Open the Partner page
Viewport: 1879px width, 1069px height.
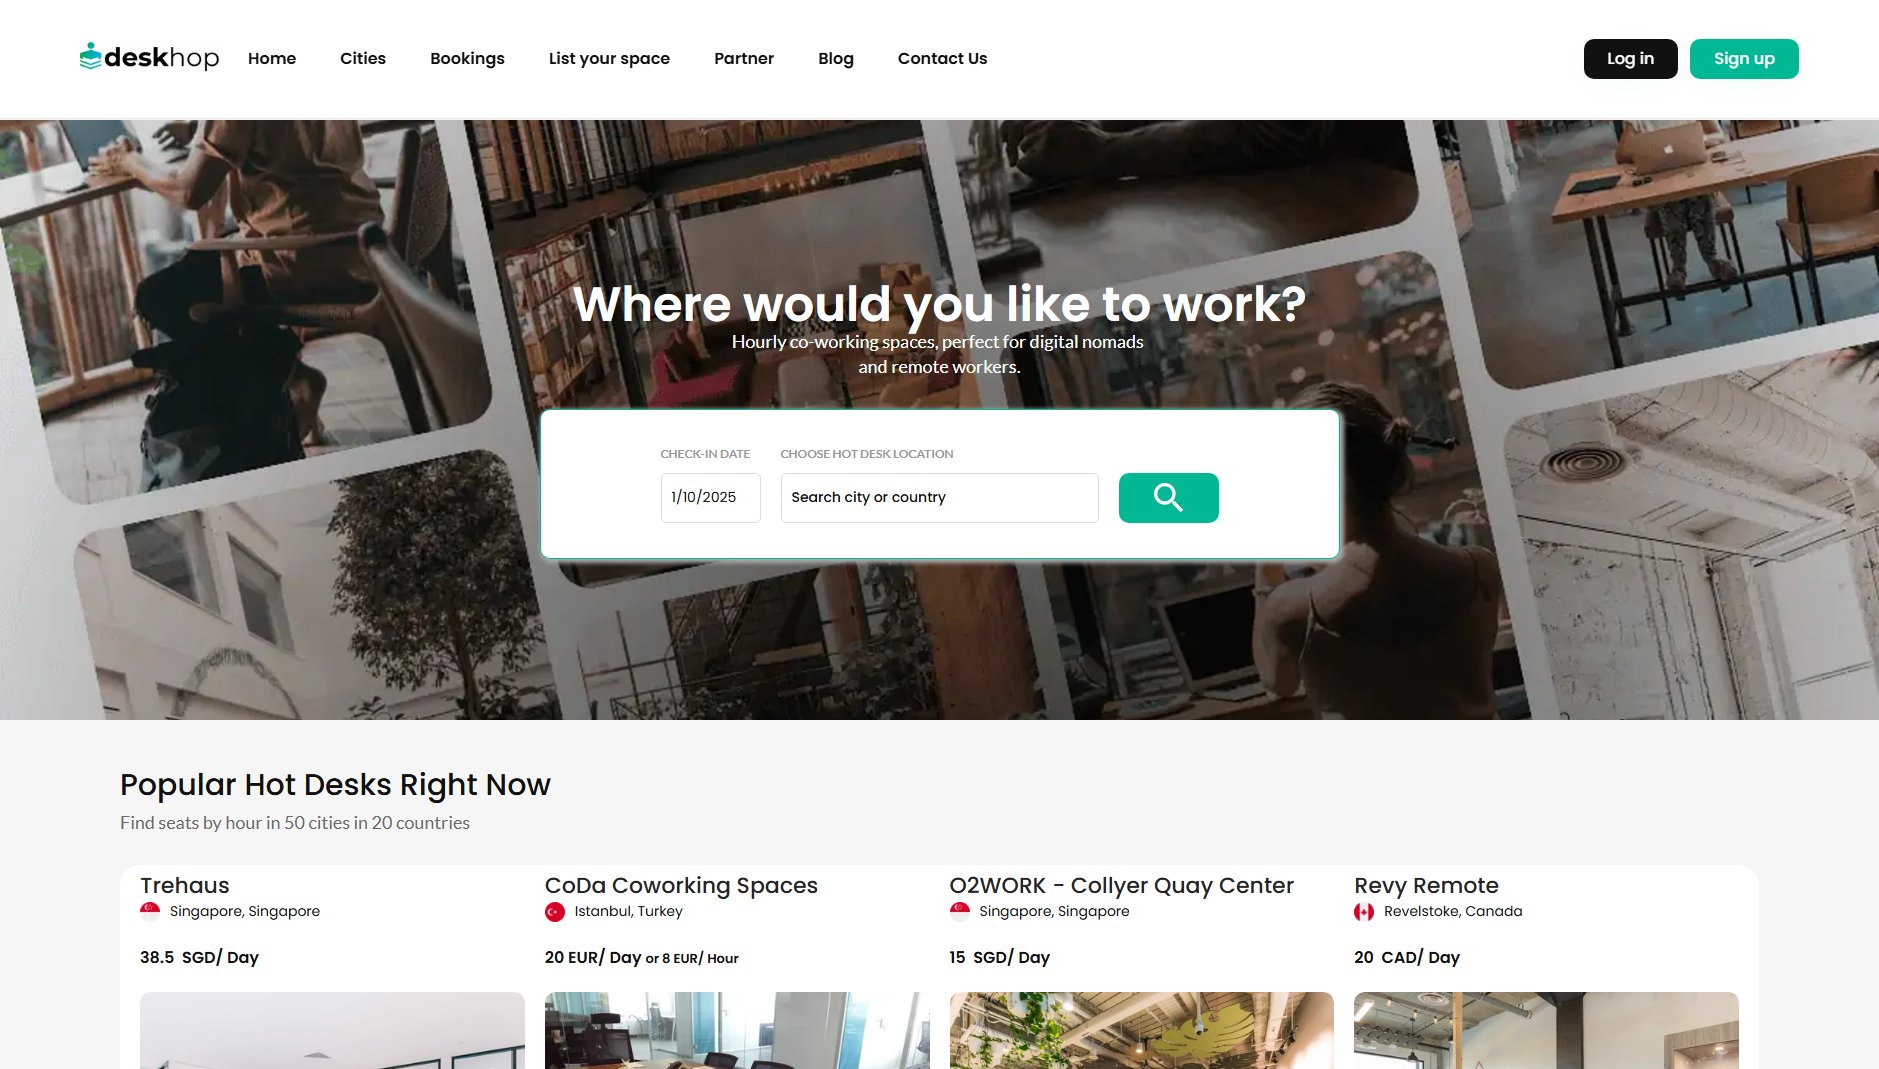click(x=744, y=58)
